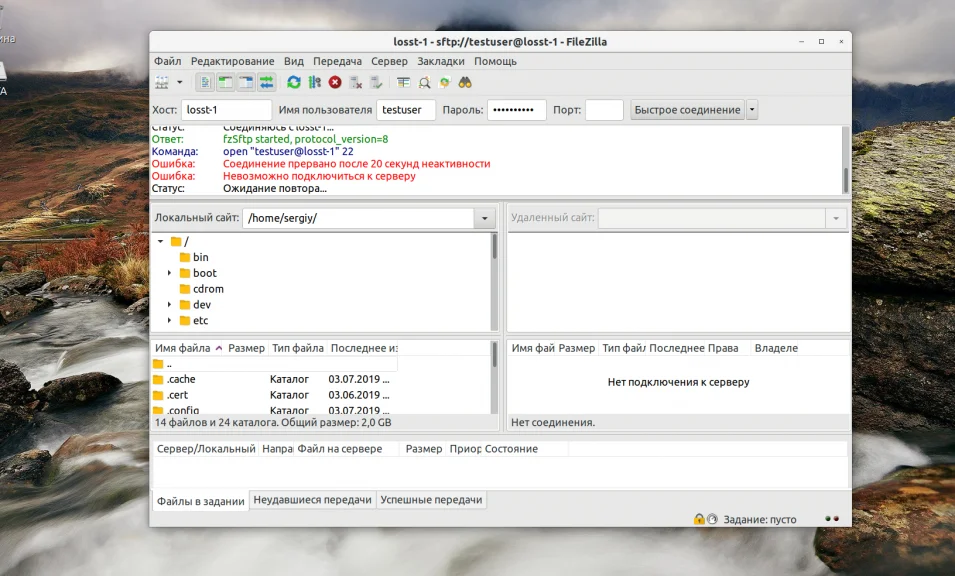Toggle the message log display
The image size is (955, 576).
point(205,82)
